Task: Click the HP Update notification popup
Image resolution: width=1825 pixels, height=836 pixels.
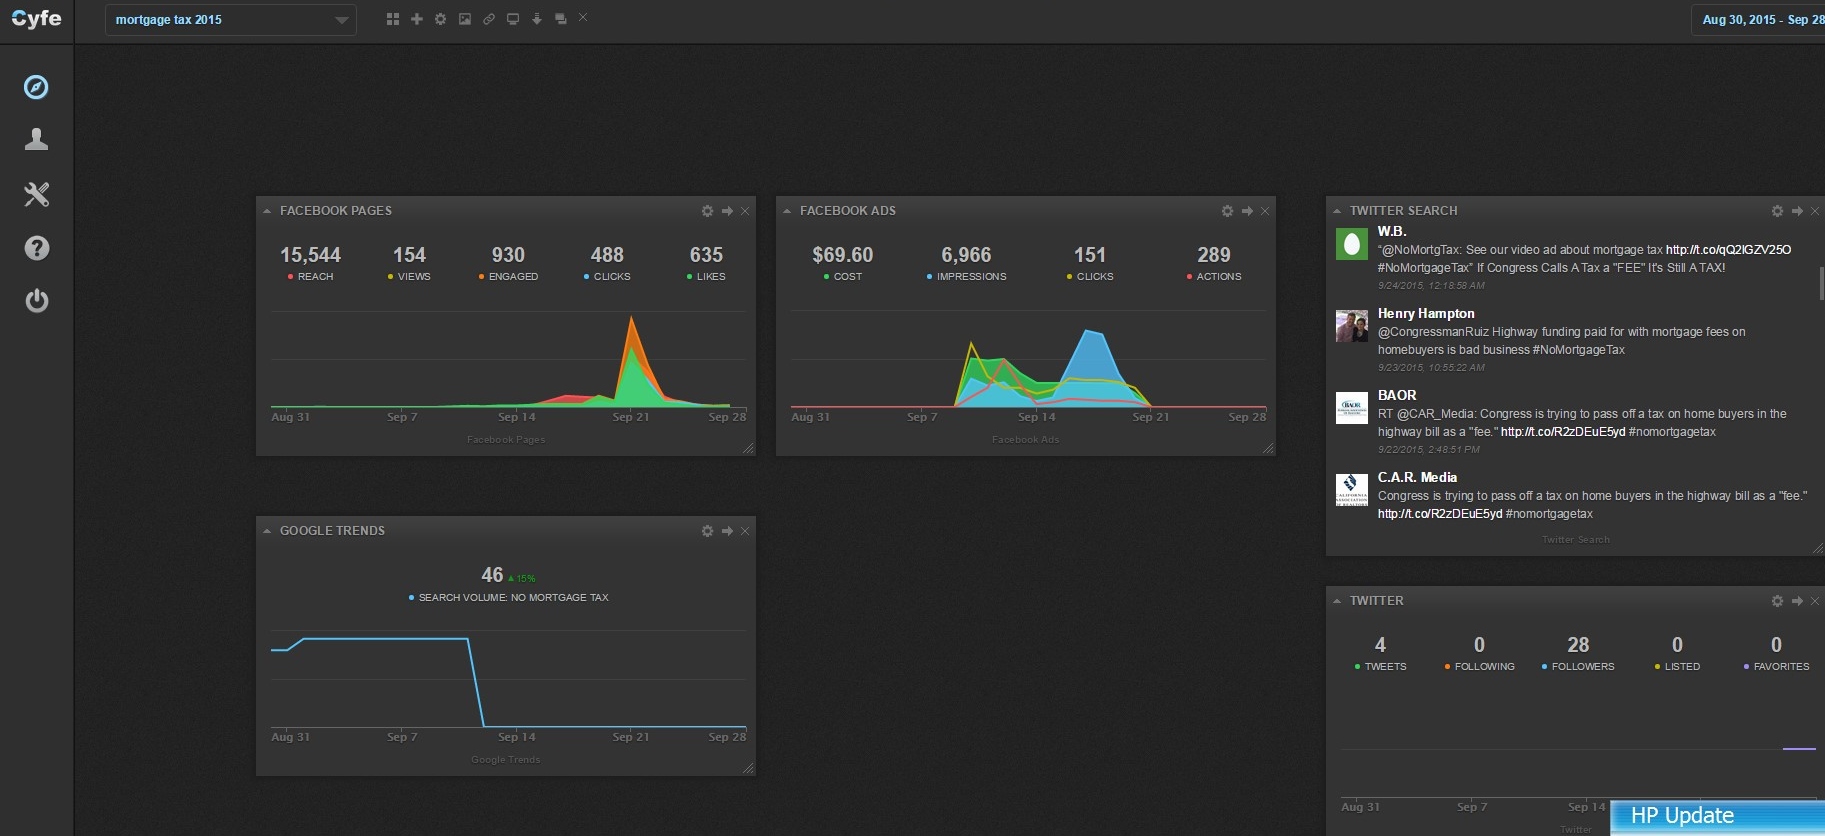Action: (x=1717, y=817)
